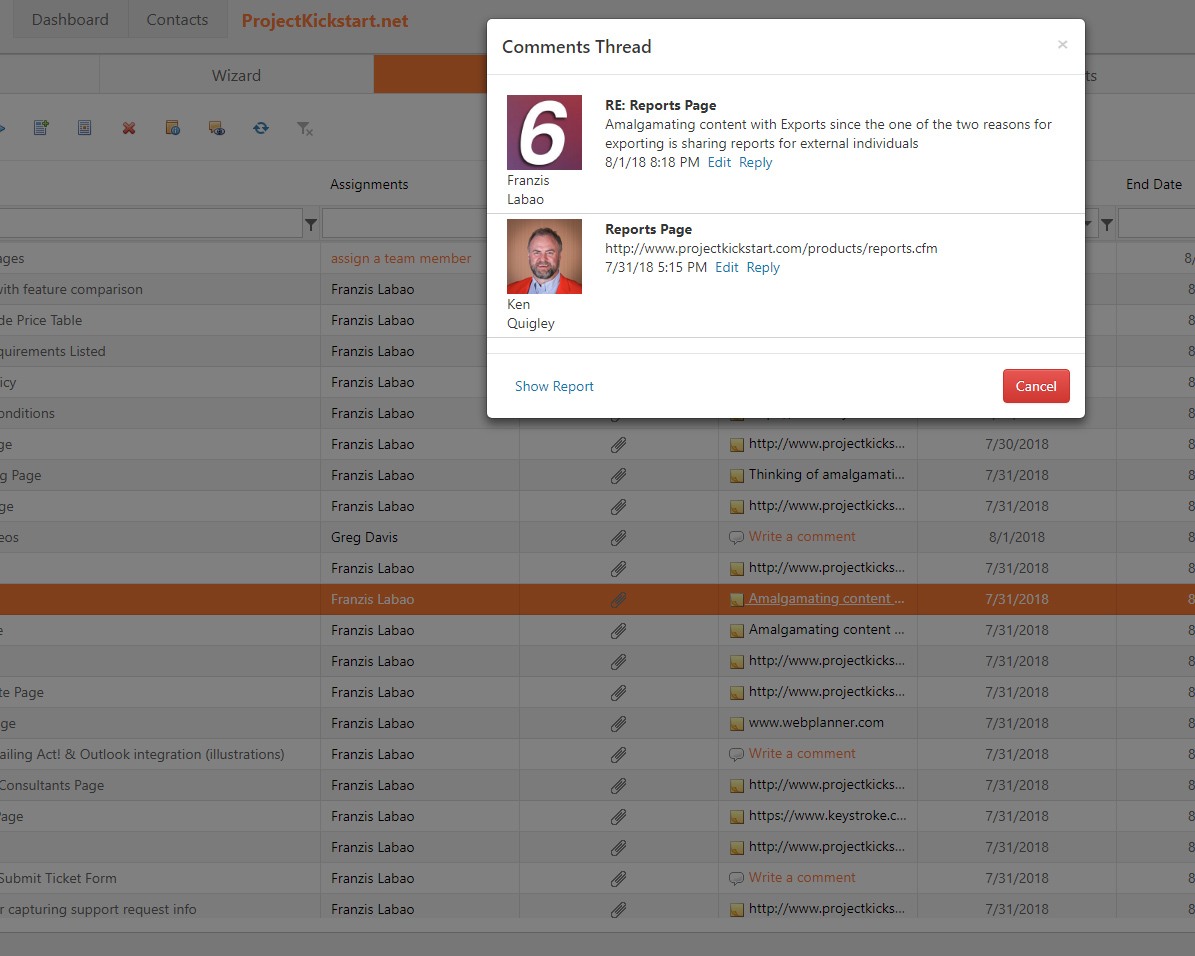This screenshot has height=956, width=1195.
Task: Open filter funnel beside first column filter box
Action: (x=311, y=224)
